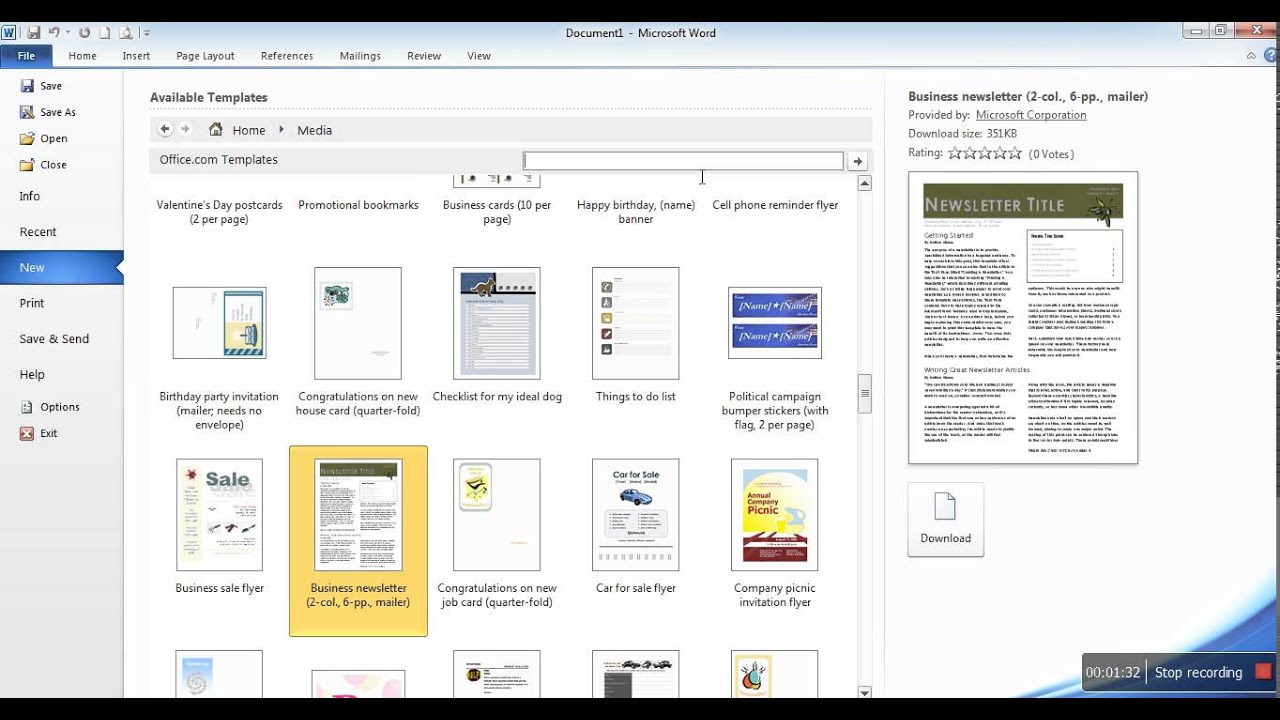Click the Redo icon in Quick Access Toolbar

84,32
